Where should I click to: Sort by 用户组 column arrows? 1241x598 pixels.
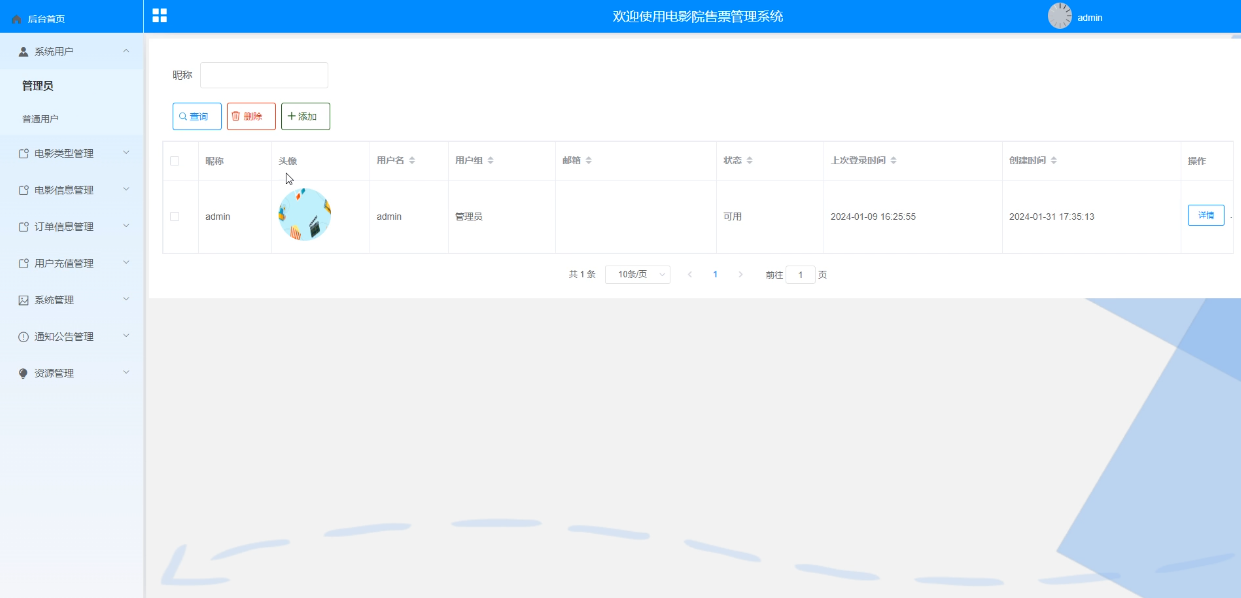coord(490,160)
